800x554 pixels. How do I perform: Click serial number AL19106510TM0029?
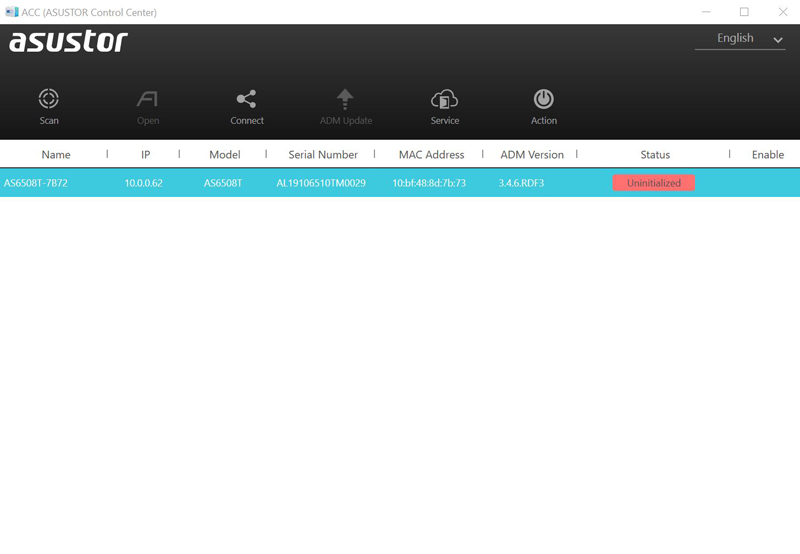[321, 183]
